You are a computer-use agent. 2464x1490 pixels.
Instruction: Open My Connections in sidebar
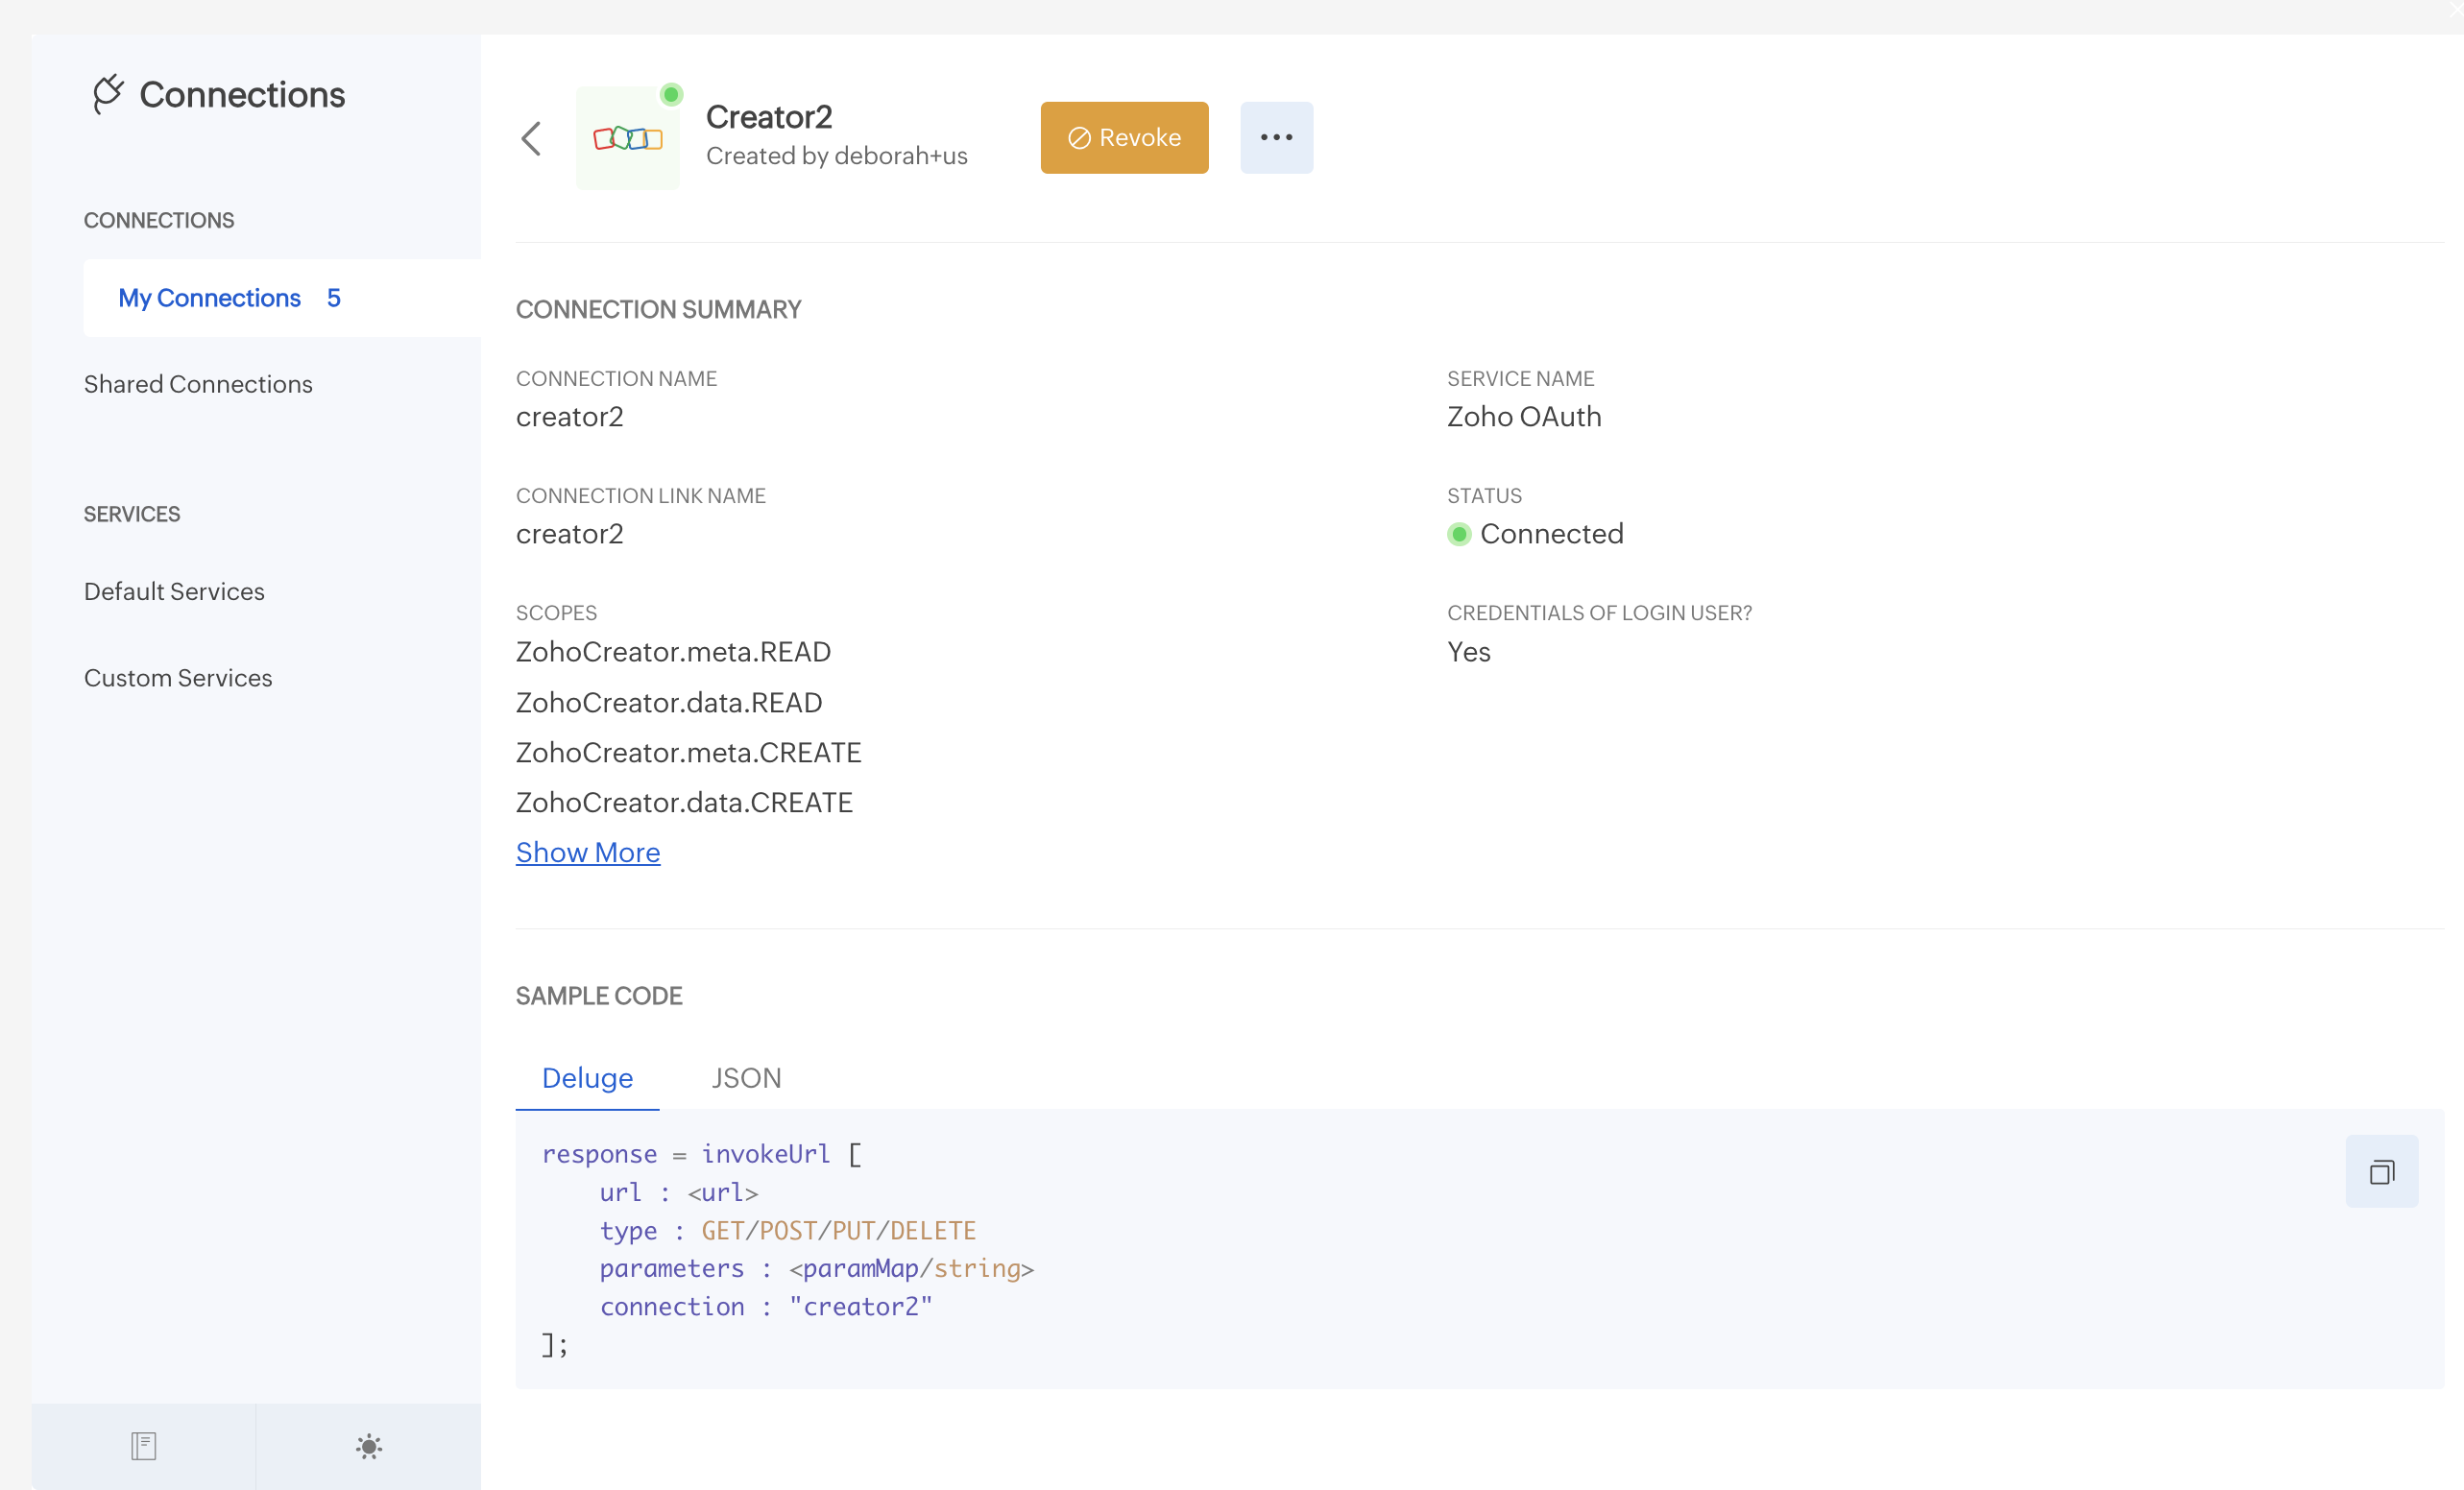(x=209, y=298)
